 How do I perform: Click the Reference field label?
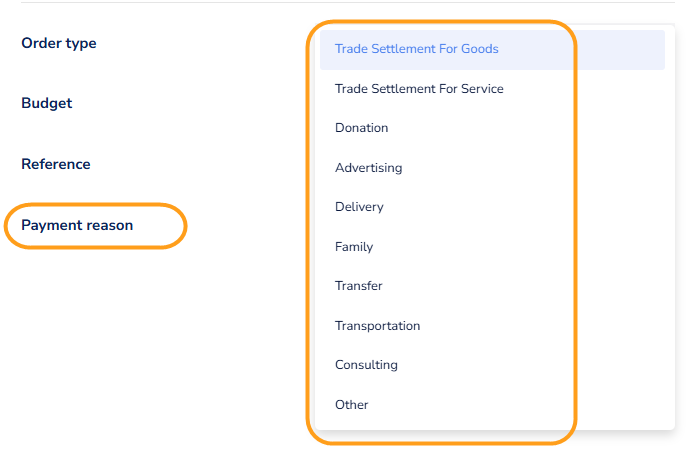(56, 164)
